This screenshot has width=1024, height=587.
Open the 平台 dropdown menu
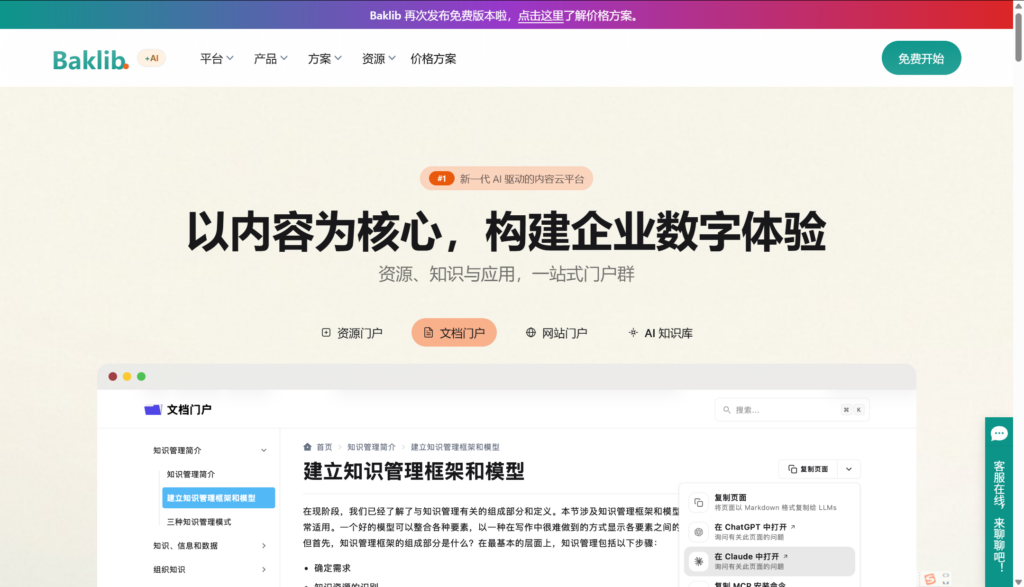tap(216, 59)
